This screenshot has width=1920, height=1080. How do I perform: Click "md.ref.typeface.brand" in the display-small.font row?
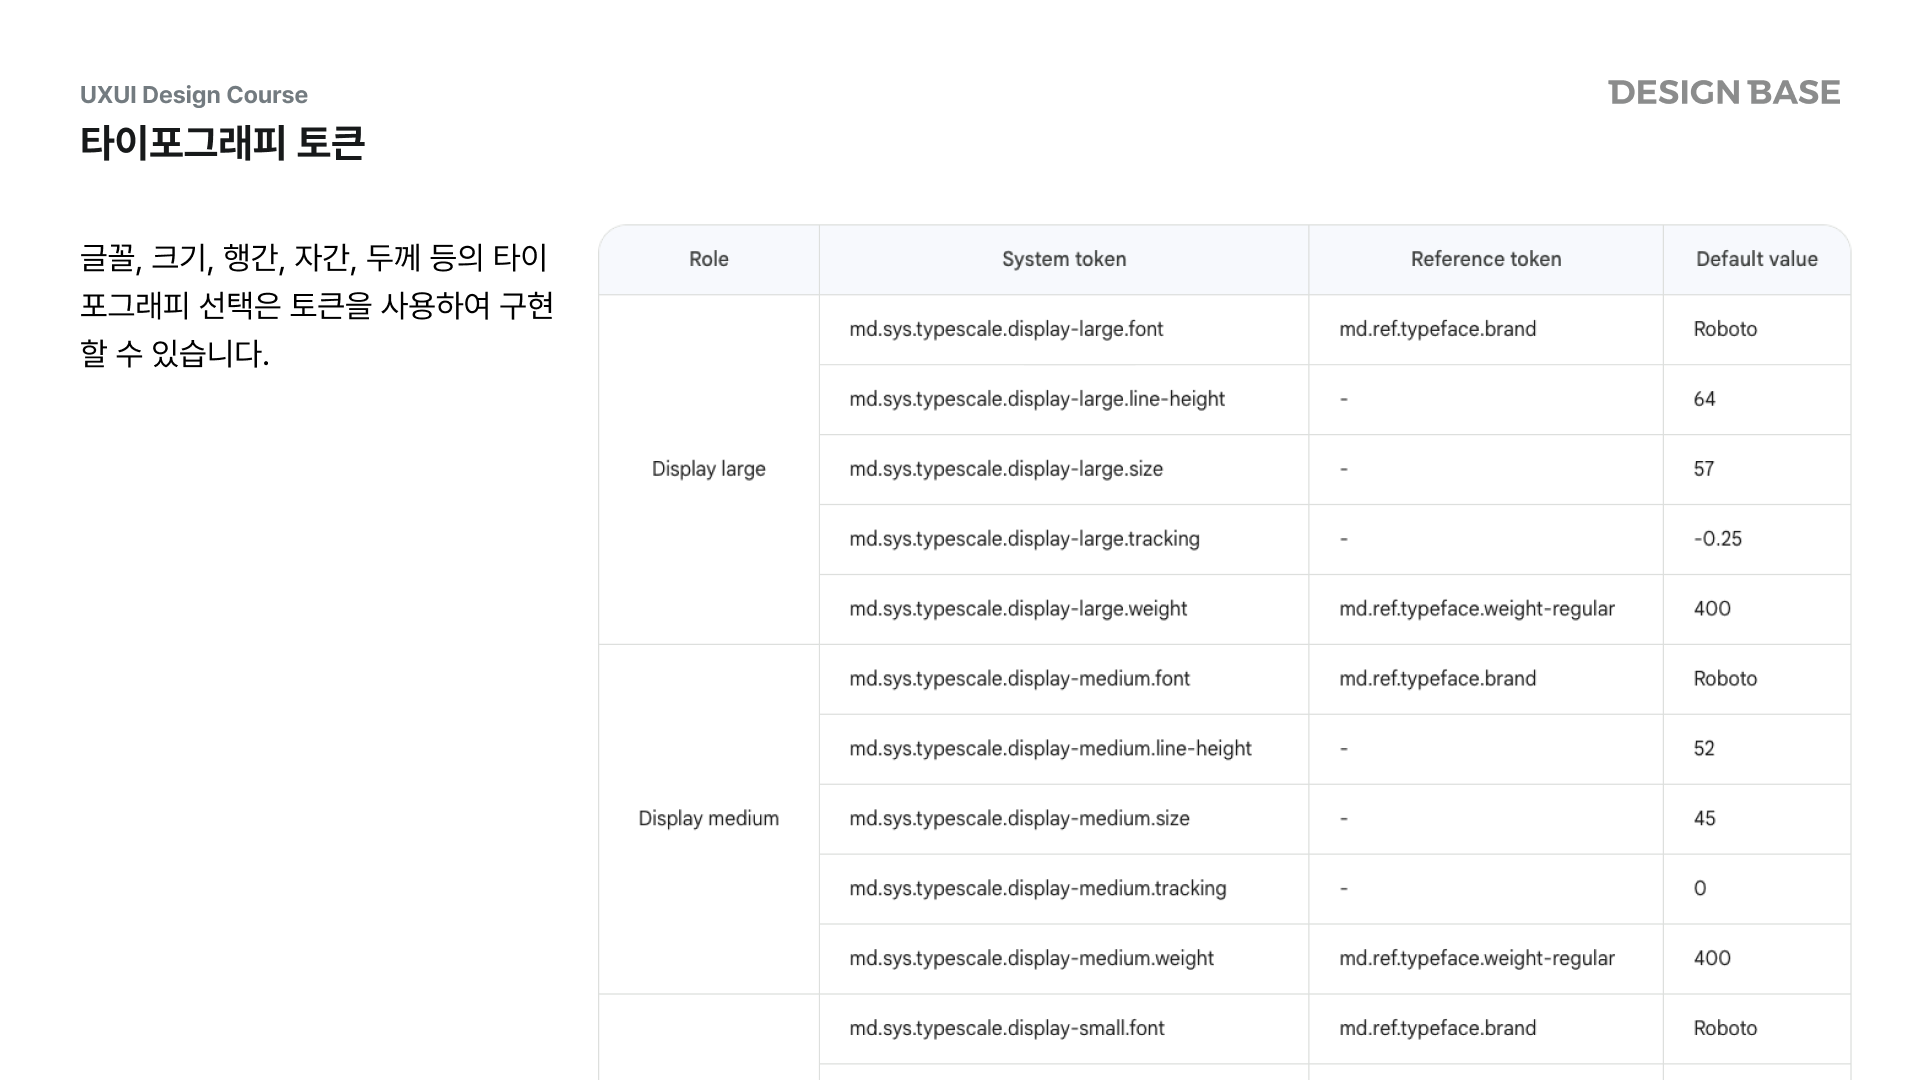1438,1028
